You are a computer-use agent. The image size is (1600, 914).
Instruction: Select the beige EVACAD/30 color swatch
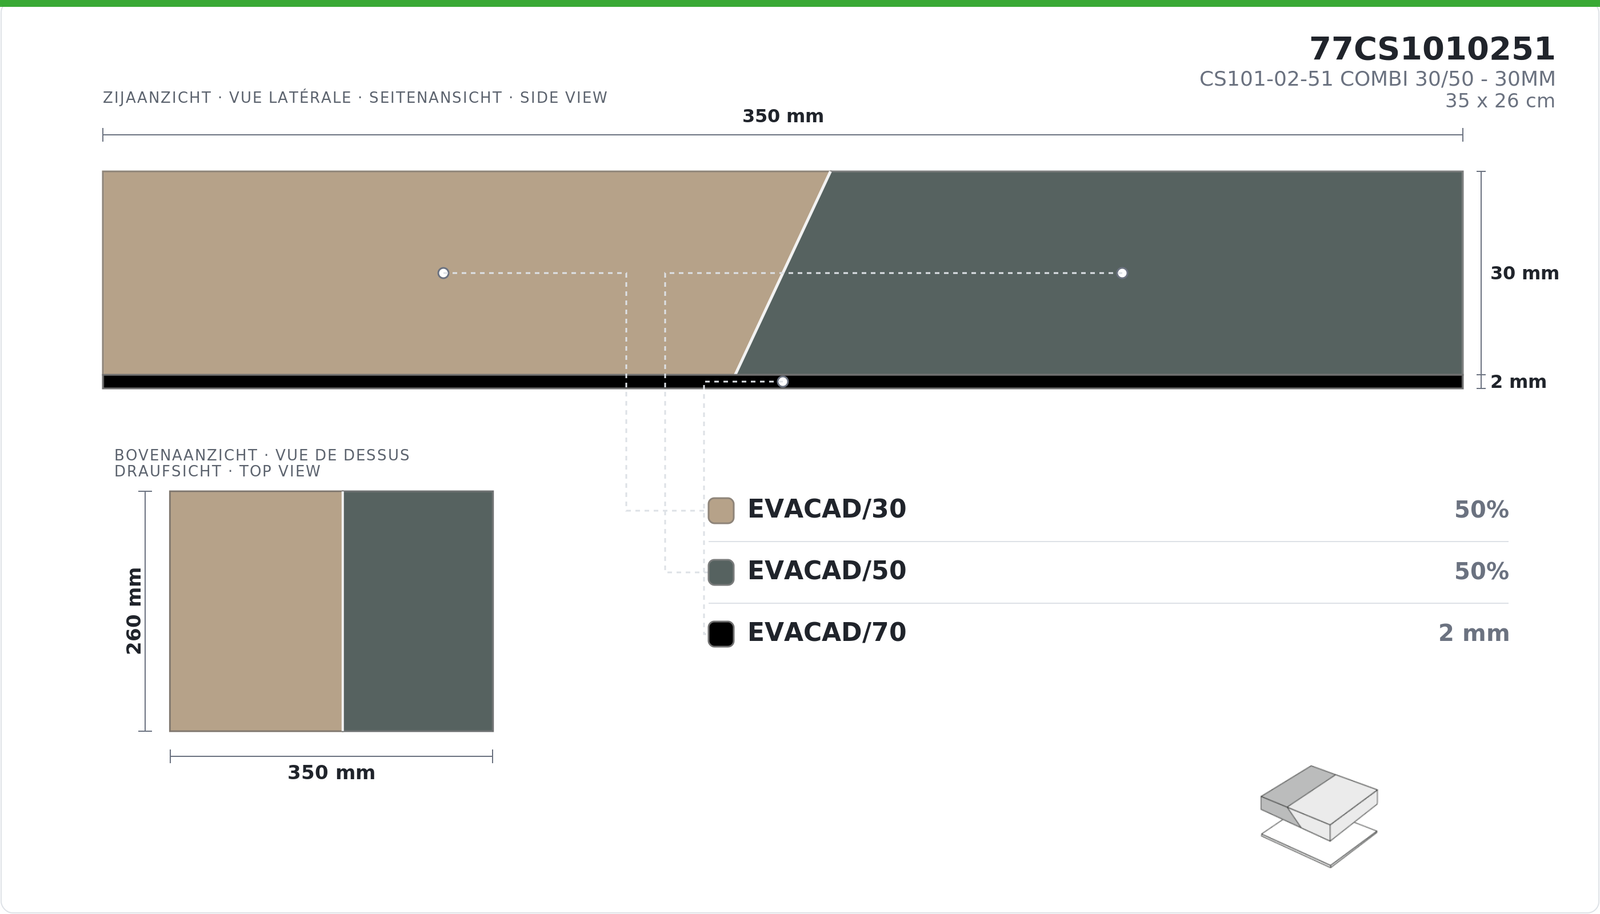(x=721, y=510)
